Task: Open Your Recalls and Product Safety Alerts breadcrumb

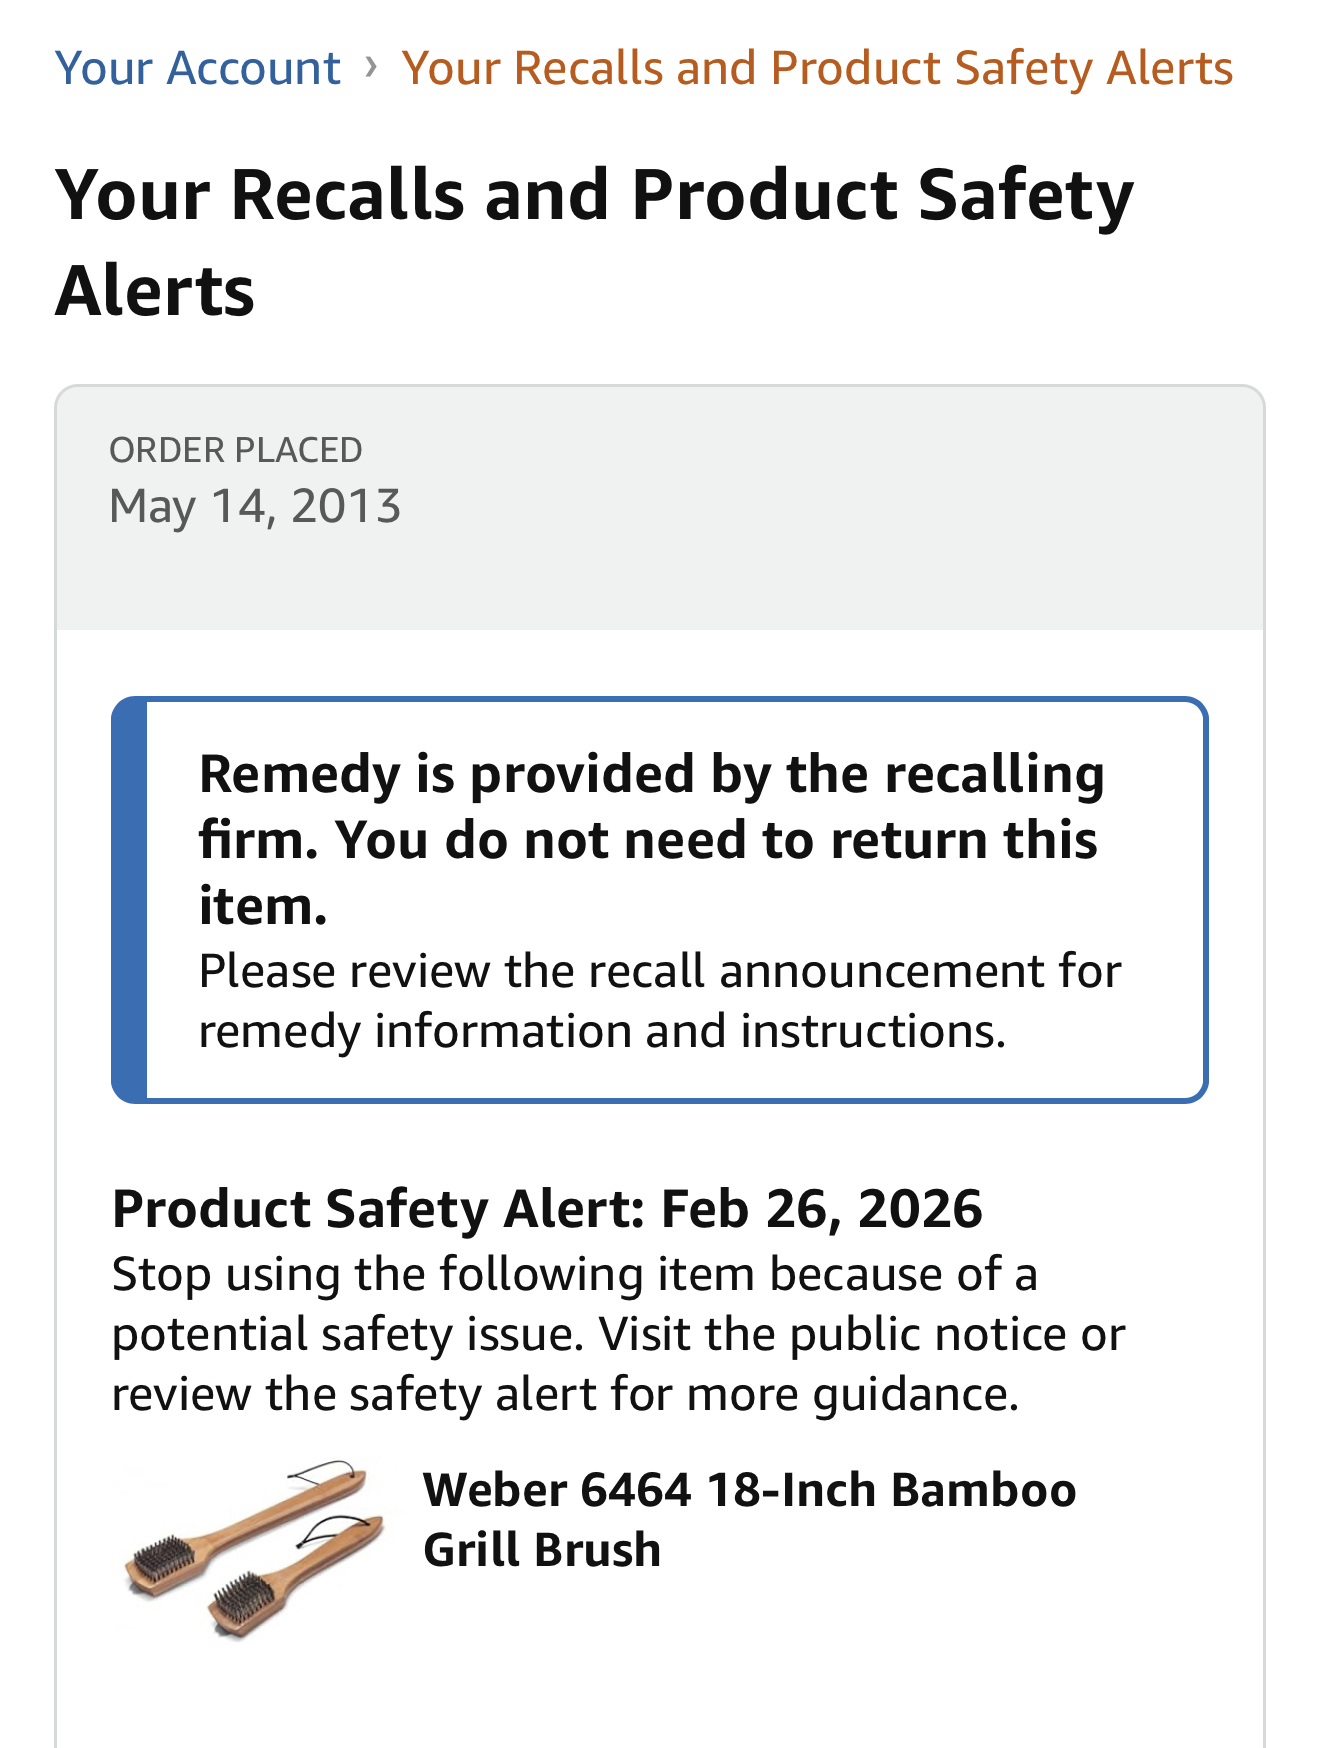Action: tap(817, 68)
